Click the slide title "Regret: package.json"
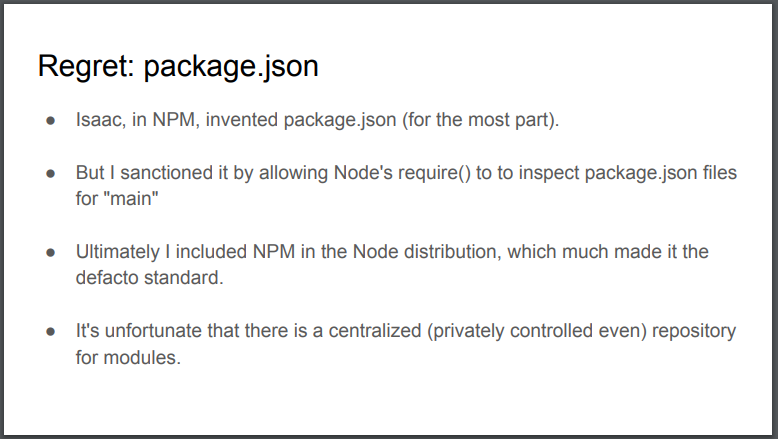 click(x=178, y=66)
